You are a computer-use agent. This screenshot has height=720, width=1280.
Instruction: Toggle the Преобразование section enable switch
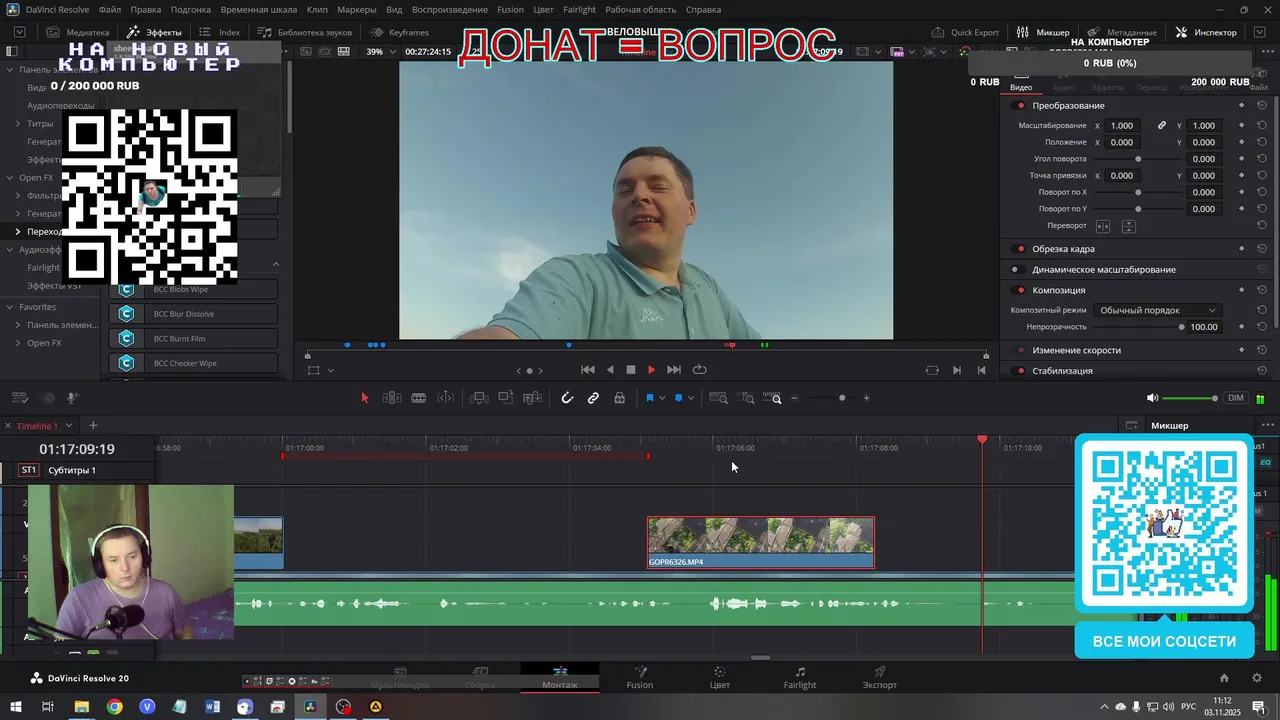[x=1020, y=106]
